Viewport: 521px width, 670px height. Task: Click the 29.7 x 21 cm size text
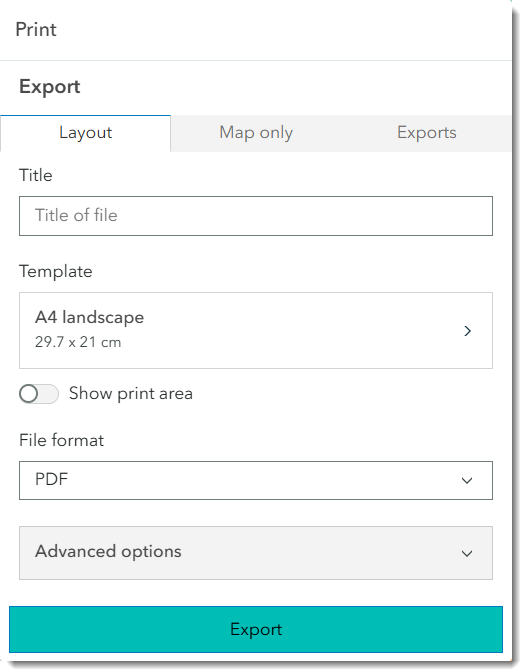[78, 342]
